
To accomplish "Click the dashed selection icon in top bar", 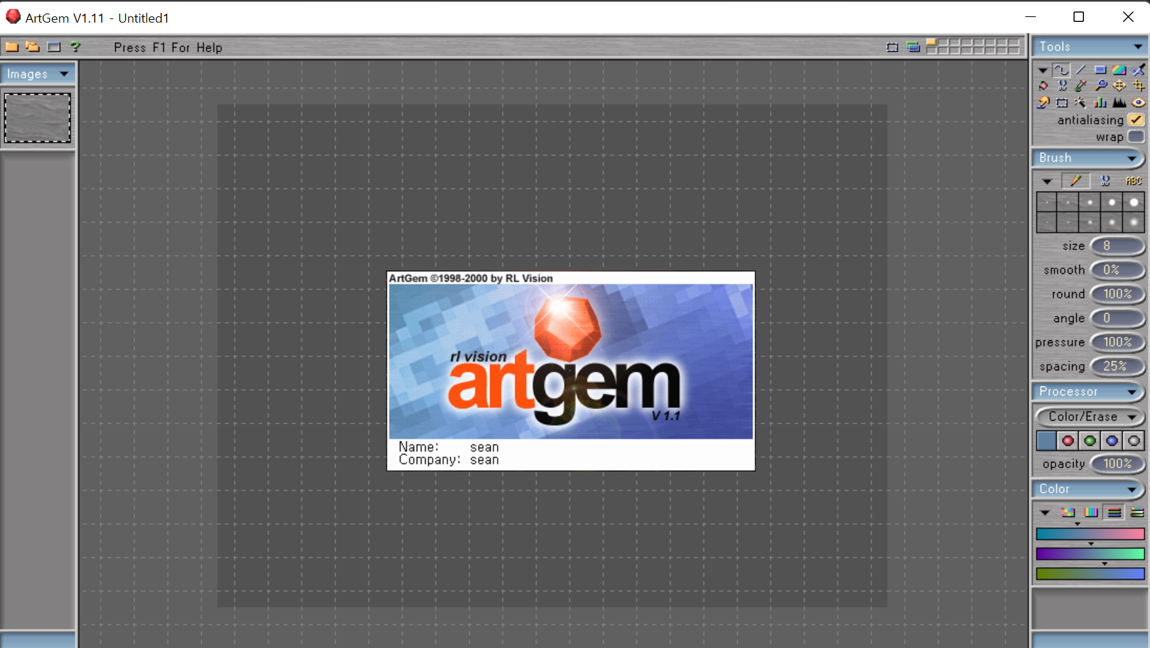I will 893,47.
